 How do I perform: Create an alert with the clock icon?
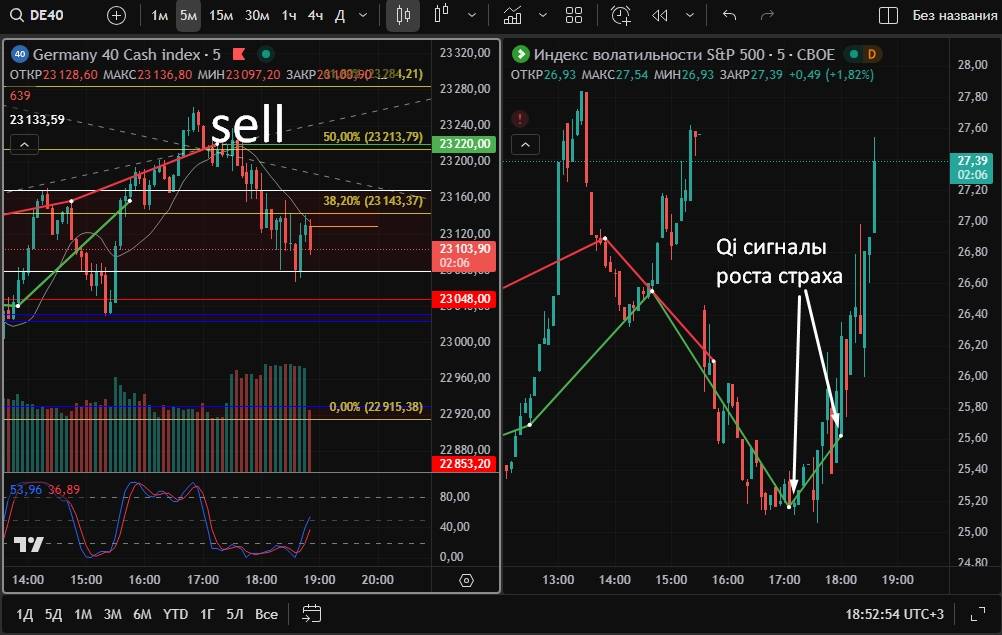(621, 15)
